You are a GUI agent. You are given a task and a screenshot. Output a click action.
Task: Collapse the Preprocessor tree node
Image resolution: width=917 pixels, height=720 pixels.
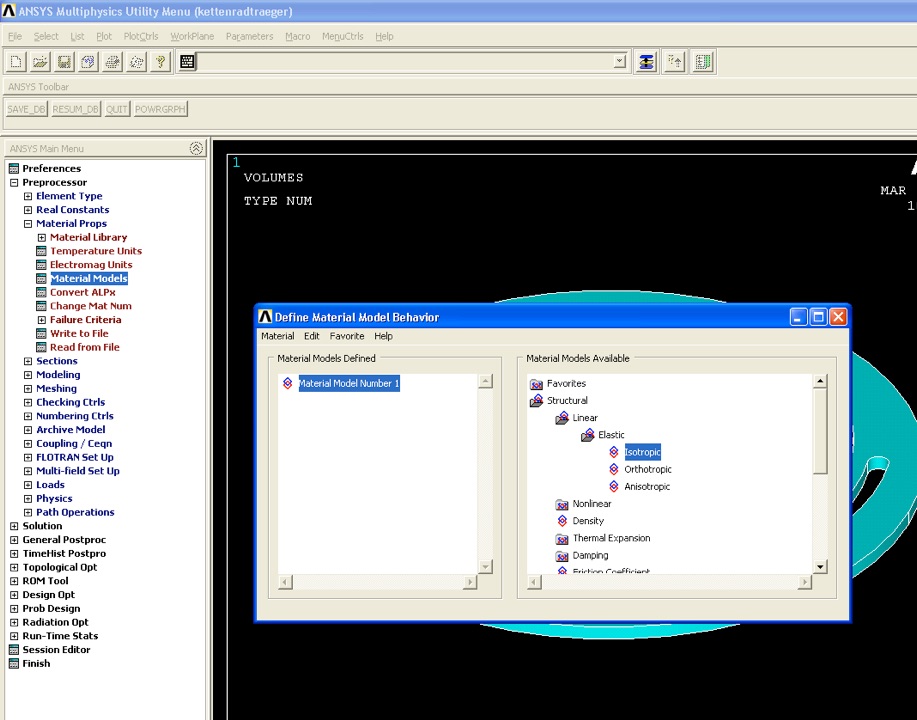(x=14, y=182)
